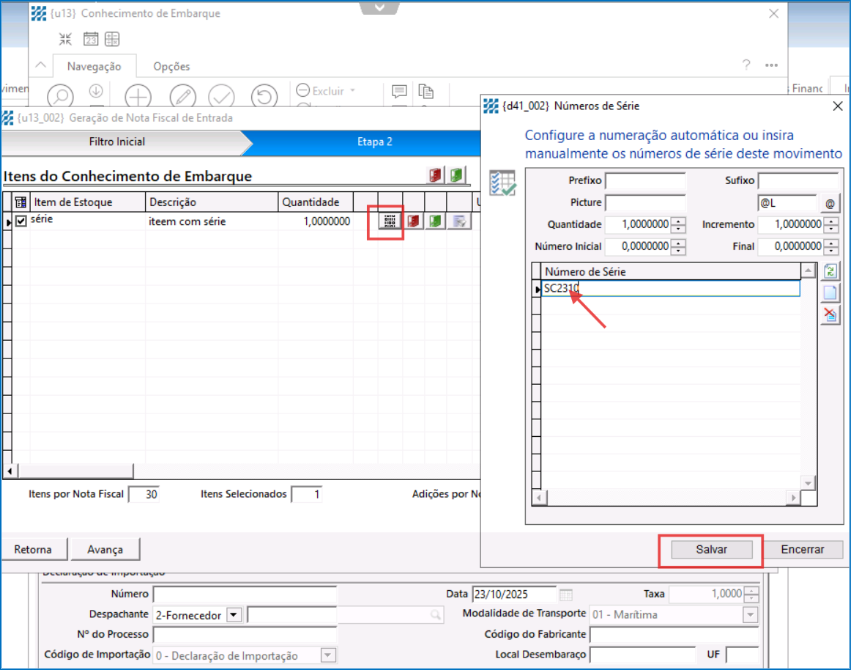Viewport: 853px width, 670px height.
Task: Expand the Despachante dropdown
Action: (x=234, y=614)
